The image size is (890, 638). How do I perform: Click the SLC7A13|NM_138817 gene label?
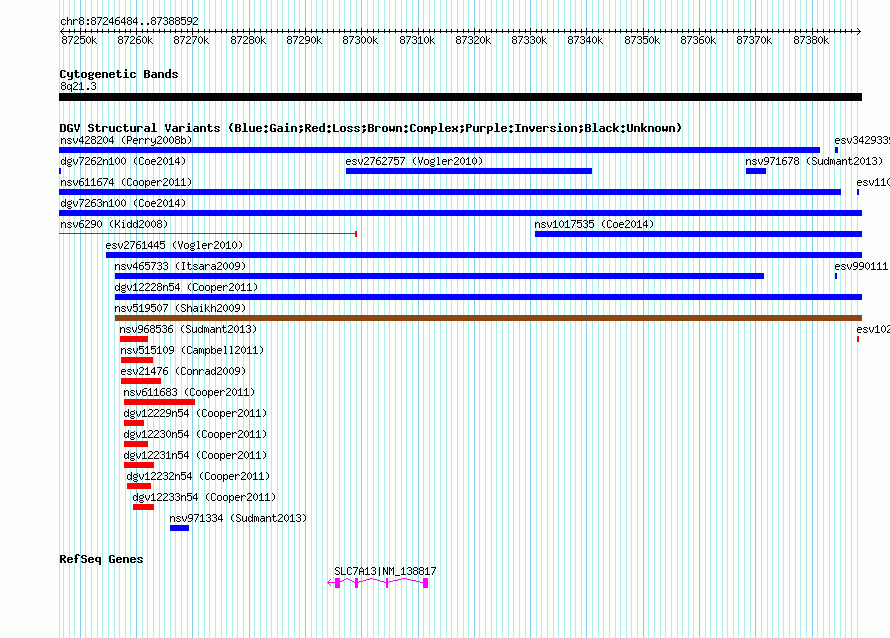[385, 571]
